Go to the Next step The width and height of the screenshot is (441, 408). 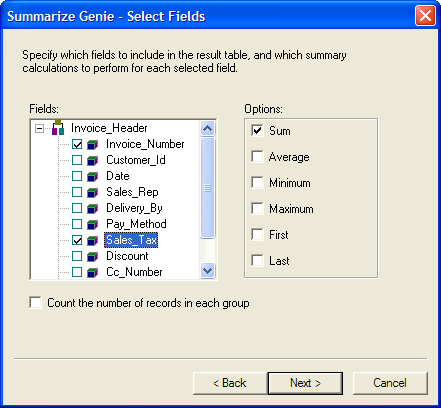click(x=305, y=383)
